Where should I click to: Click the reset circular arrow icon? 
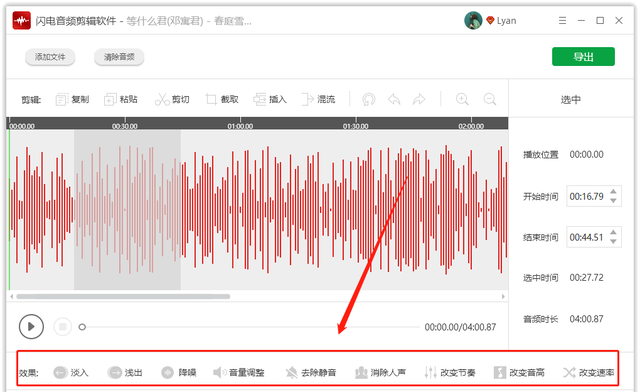pos(369,99)
